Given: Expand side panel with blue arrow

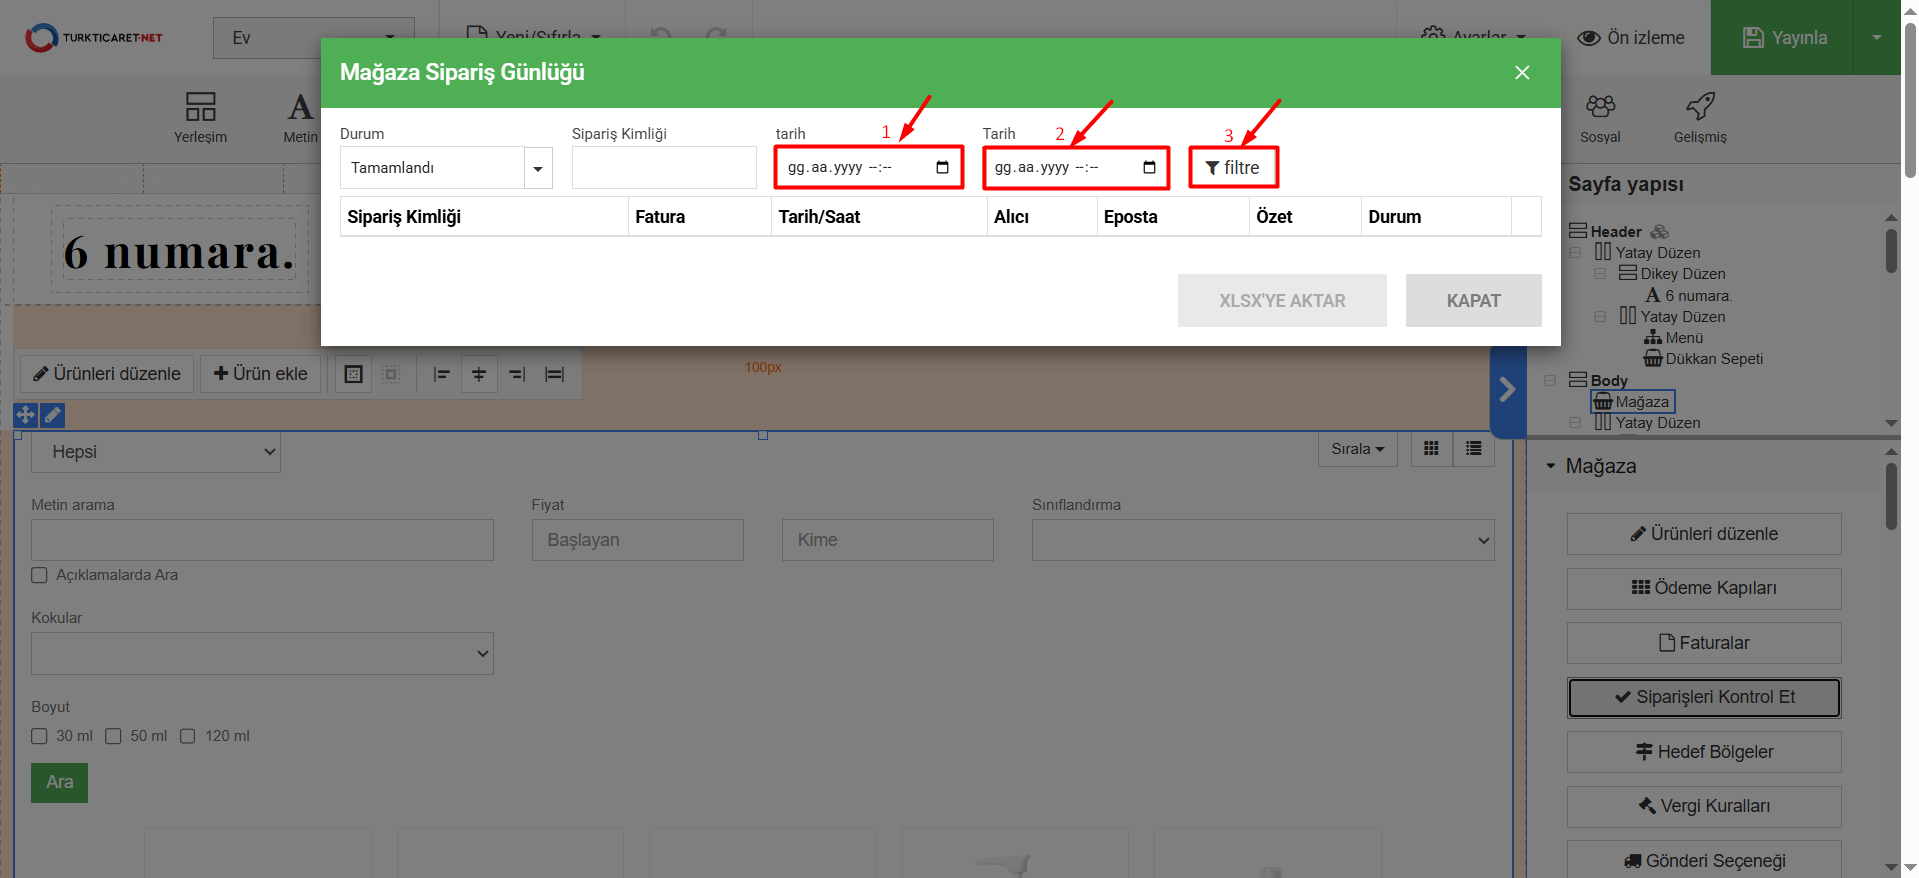Looking at the screenshot, I should click(x=1507, y=390).
